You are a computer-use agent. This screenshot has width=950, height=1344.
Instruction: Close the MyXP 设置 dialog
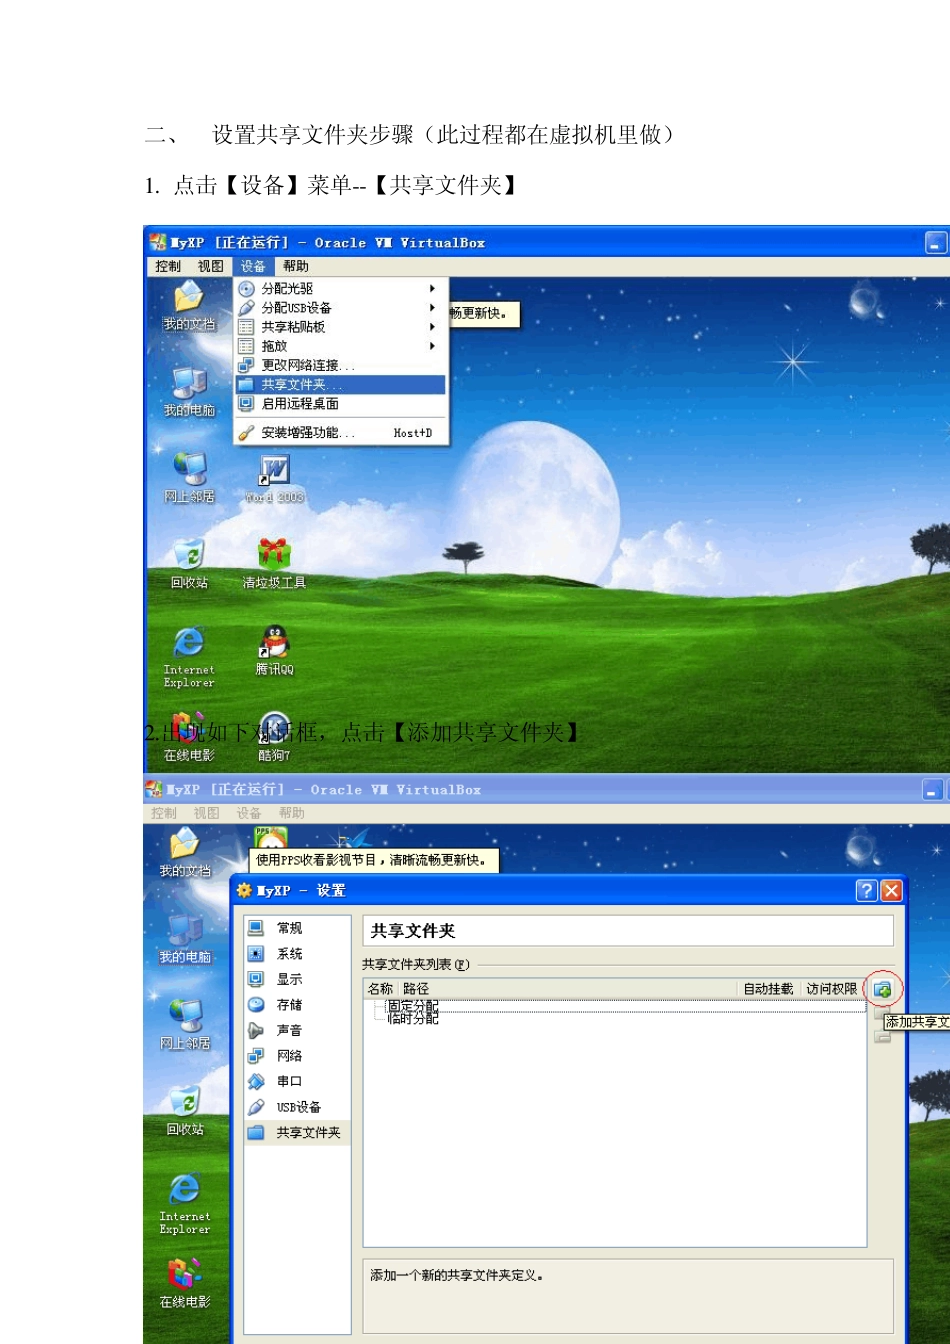891,890
